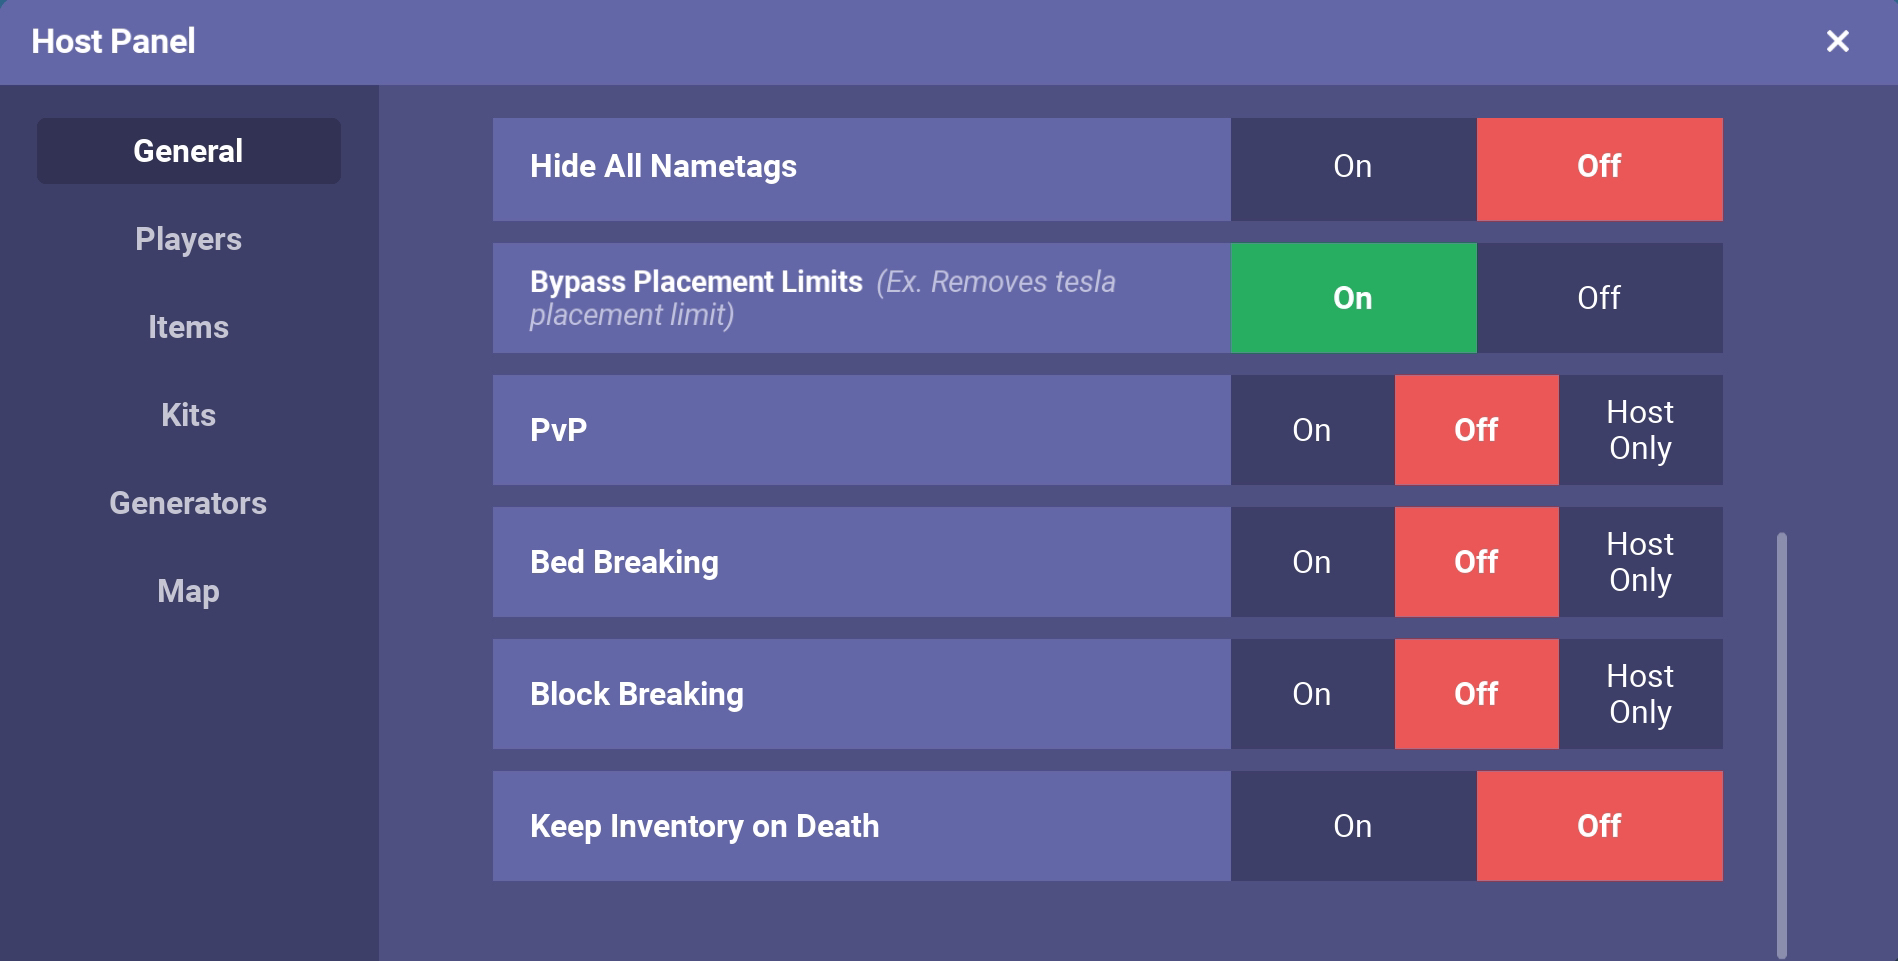The width and height of the screenshot is (1898, 961).
Task: View the Map section
Action: pyautogui.click(x=188, y=591)
